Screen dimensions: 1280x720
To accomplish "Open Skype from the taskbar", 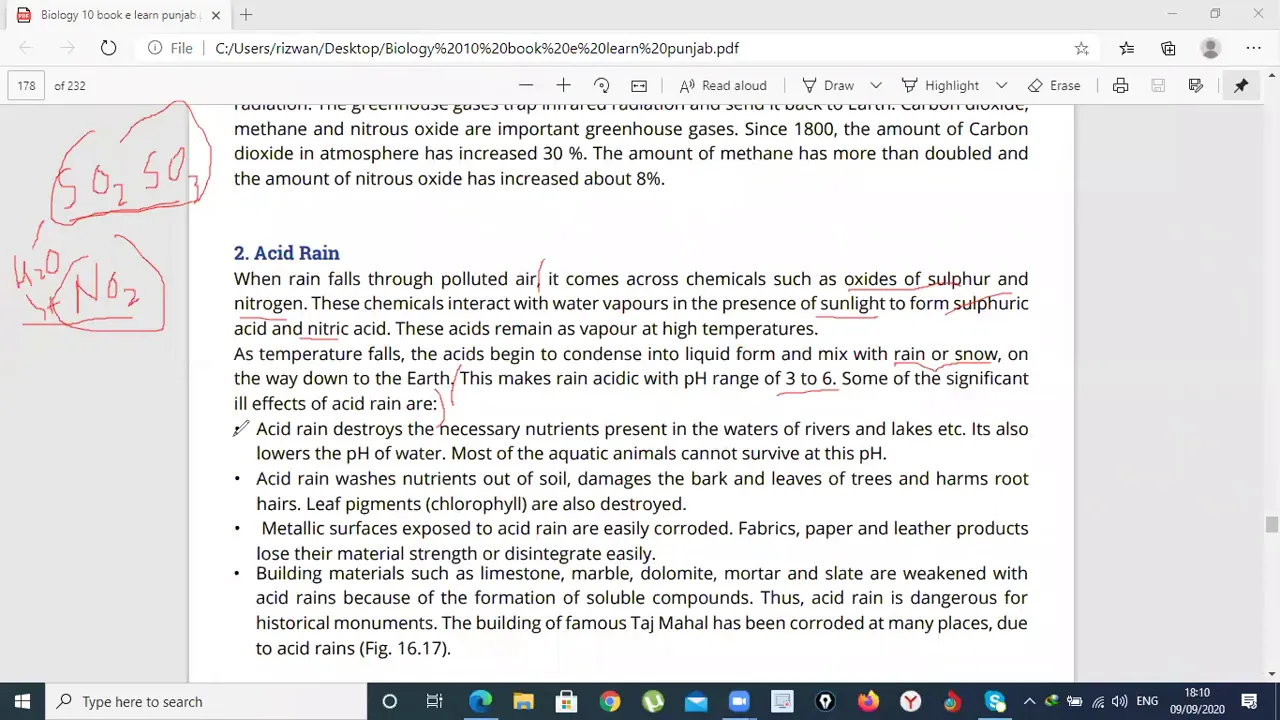I will pos(994,702).
